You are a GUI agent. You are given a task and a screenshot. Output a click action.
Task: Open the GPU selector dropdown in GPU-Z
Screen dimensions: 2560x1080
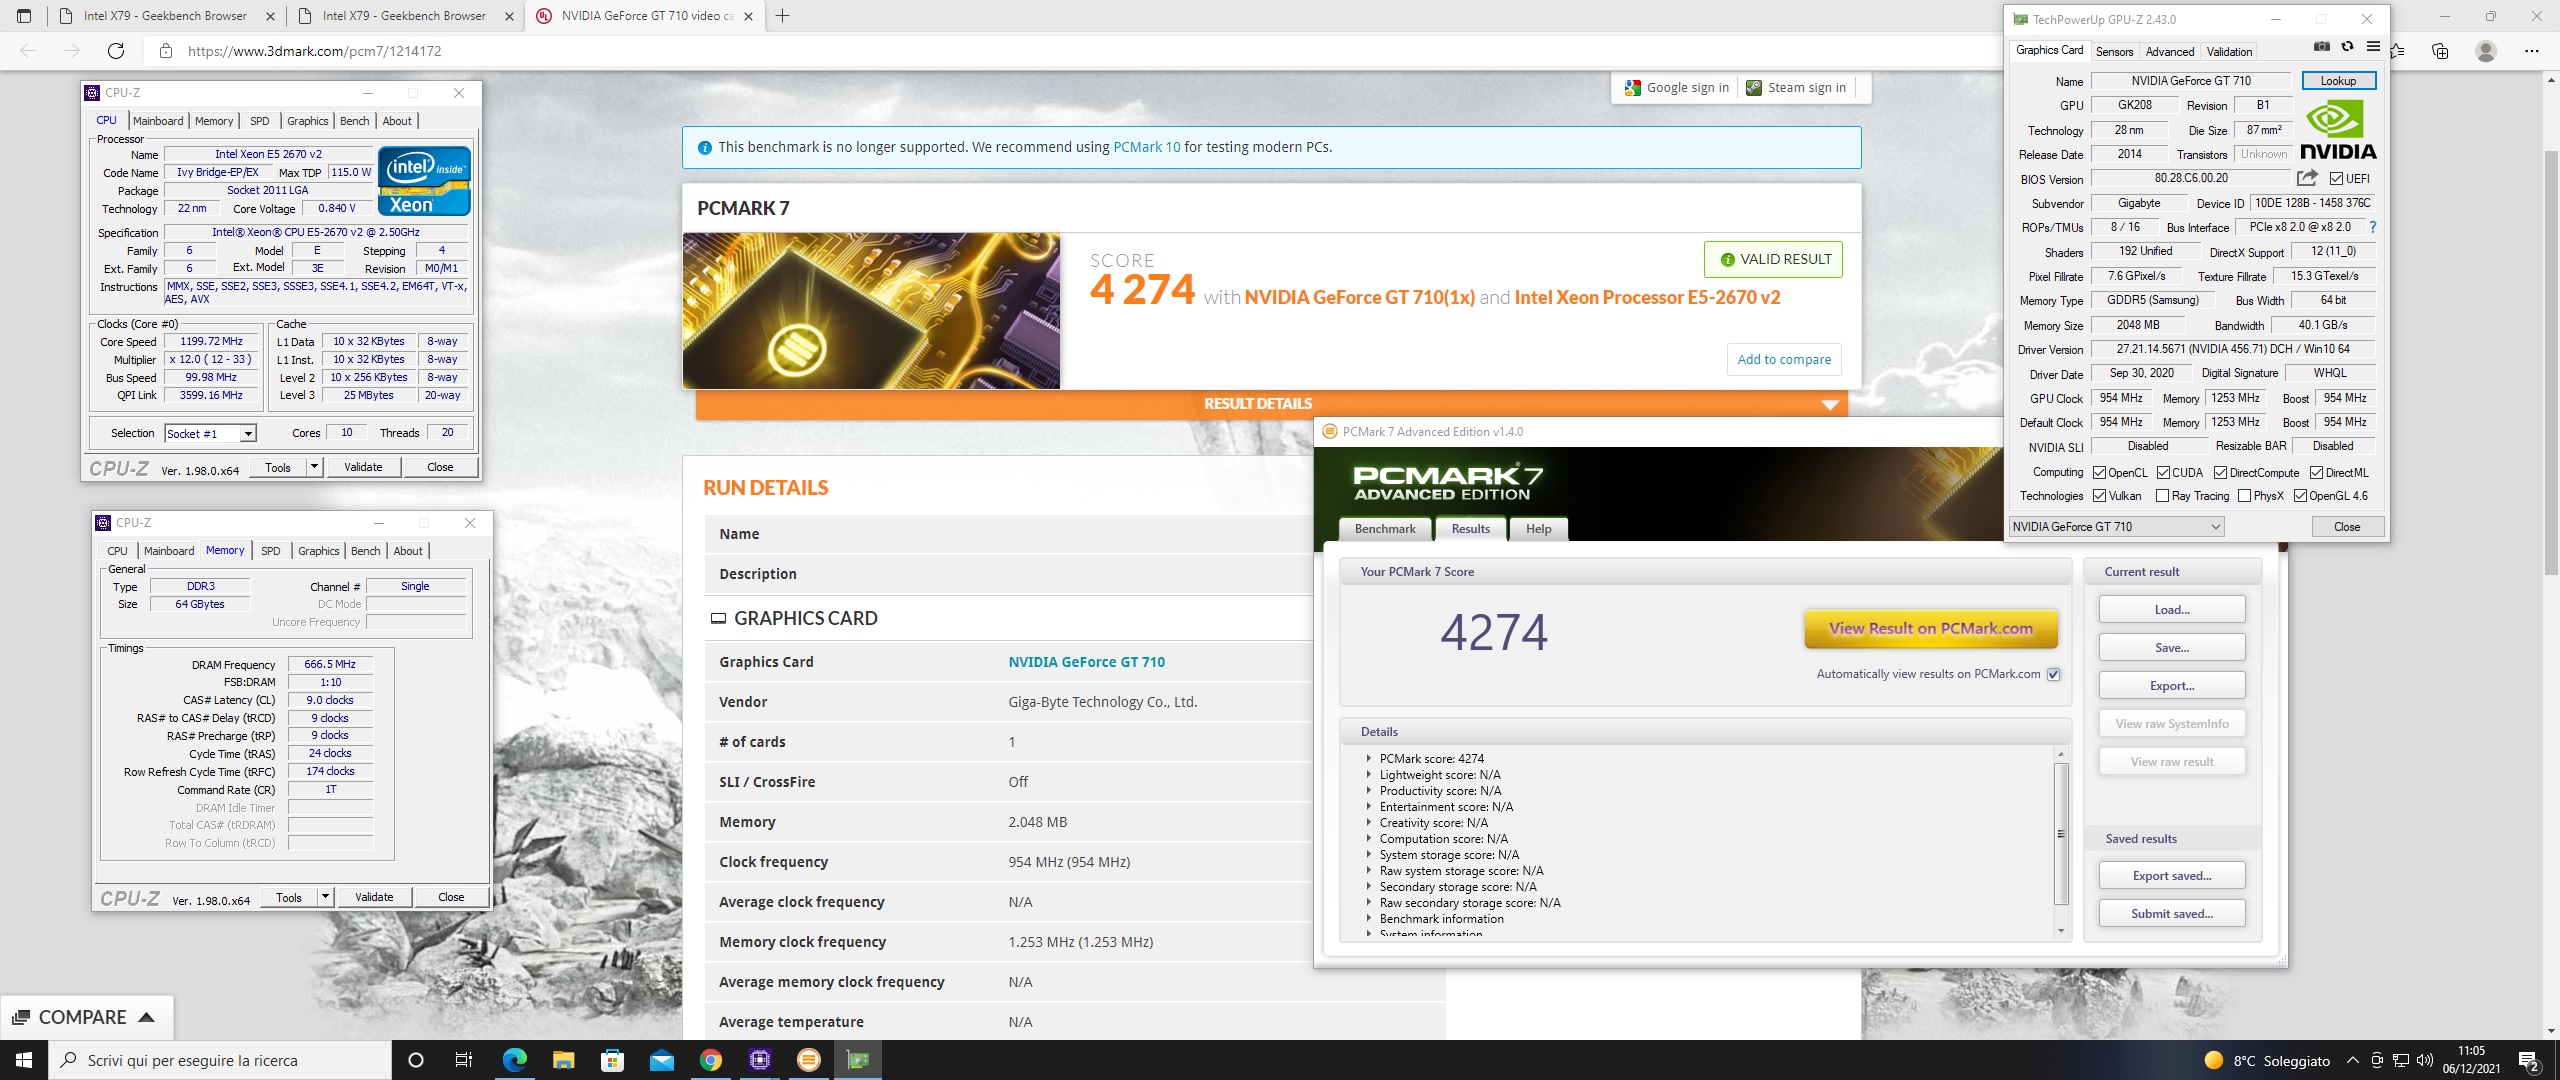click(x=2116, y=527)
